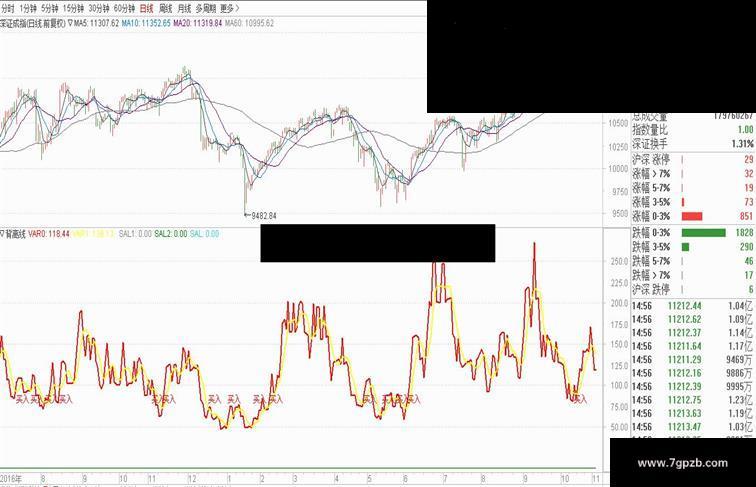Click the MA10 value 11352.65
This screenshot has height=487, width=756.
click(x=146, y=23)
